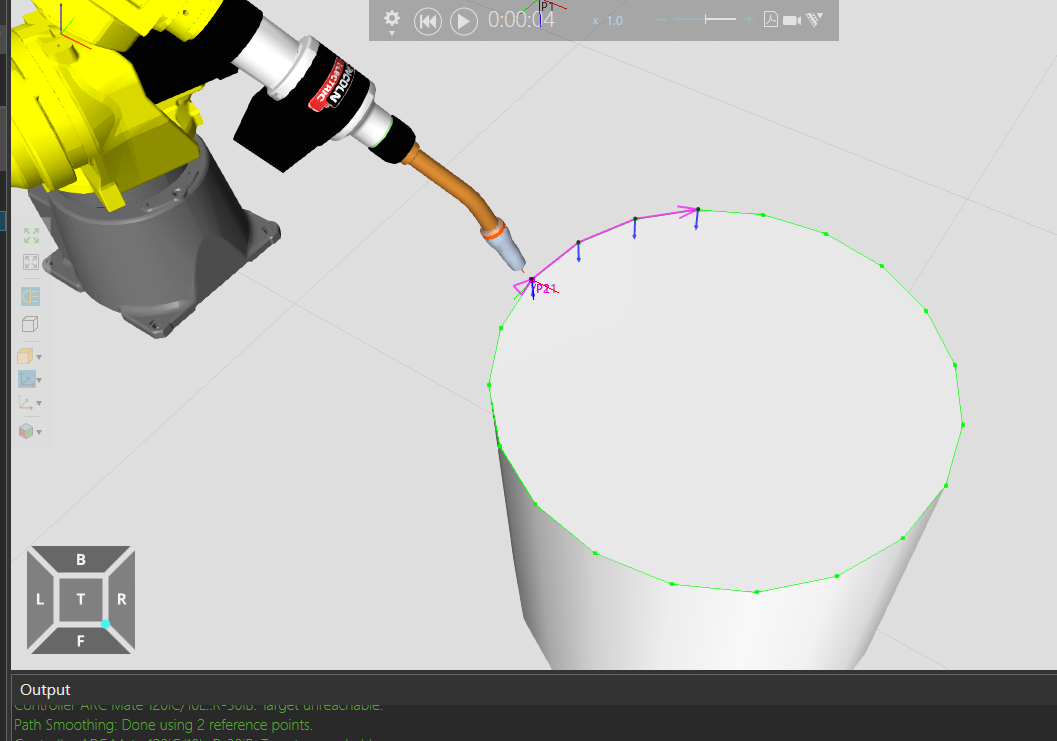Play the robot simulation

pos(463,22)
